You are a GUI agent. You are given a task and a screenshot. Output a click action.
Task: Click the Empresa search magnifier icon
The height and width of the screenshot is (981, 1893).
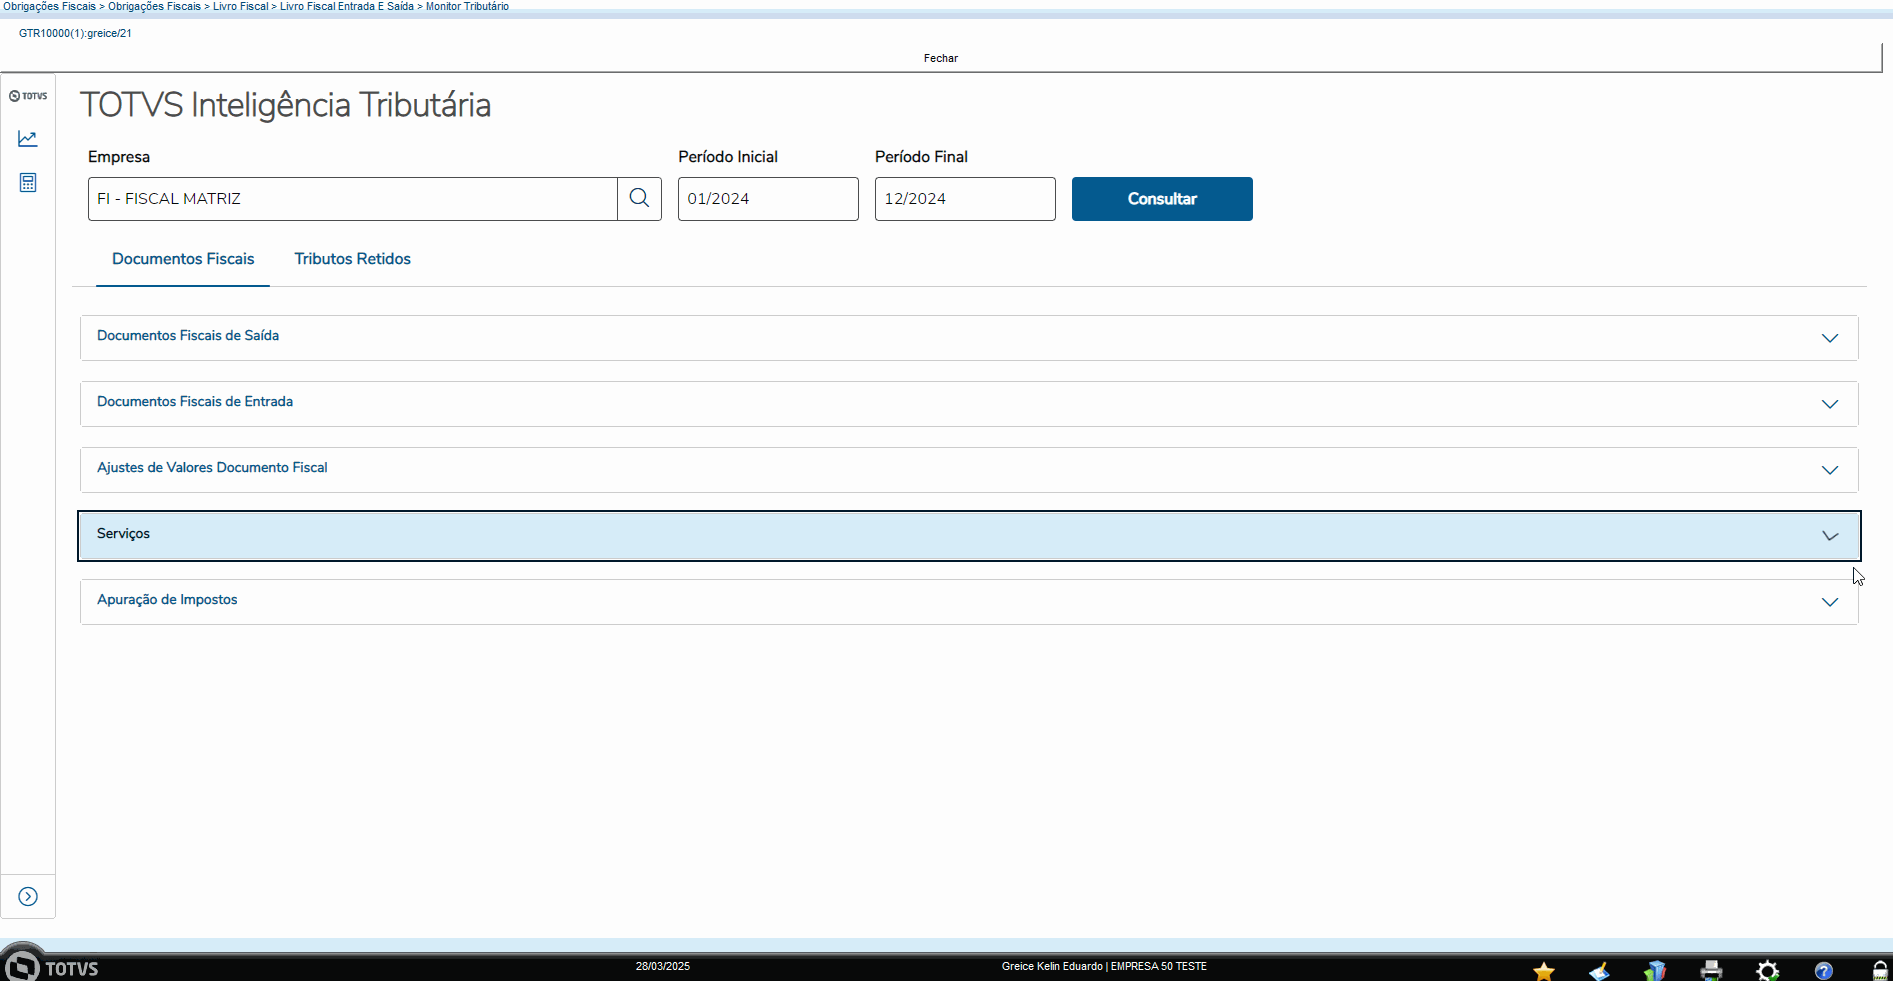coord(640,199)
